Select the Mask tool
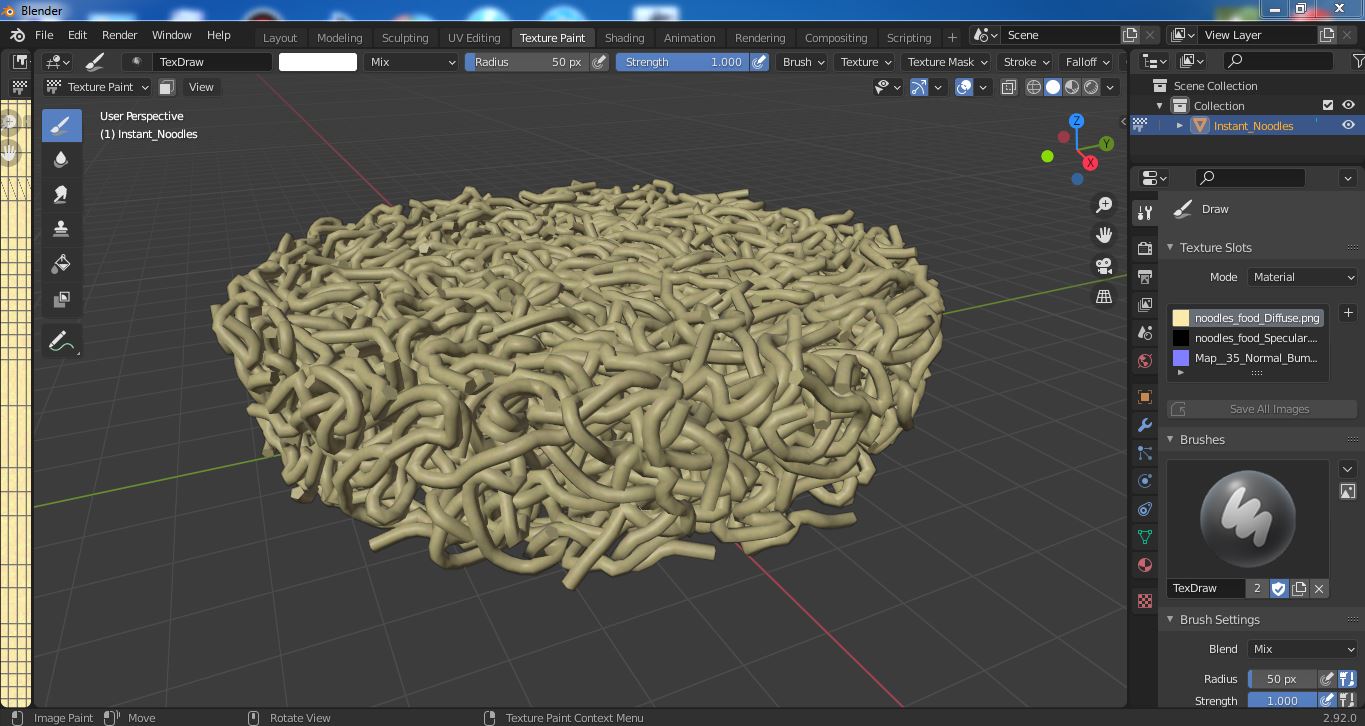Screen dimensions: 1365x726 [x=61, y=299]
